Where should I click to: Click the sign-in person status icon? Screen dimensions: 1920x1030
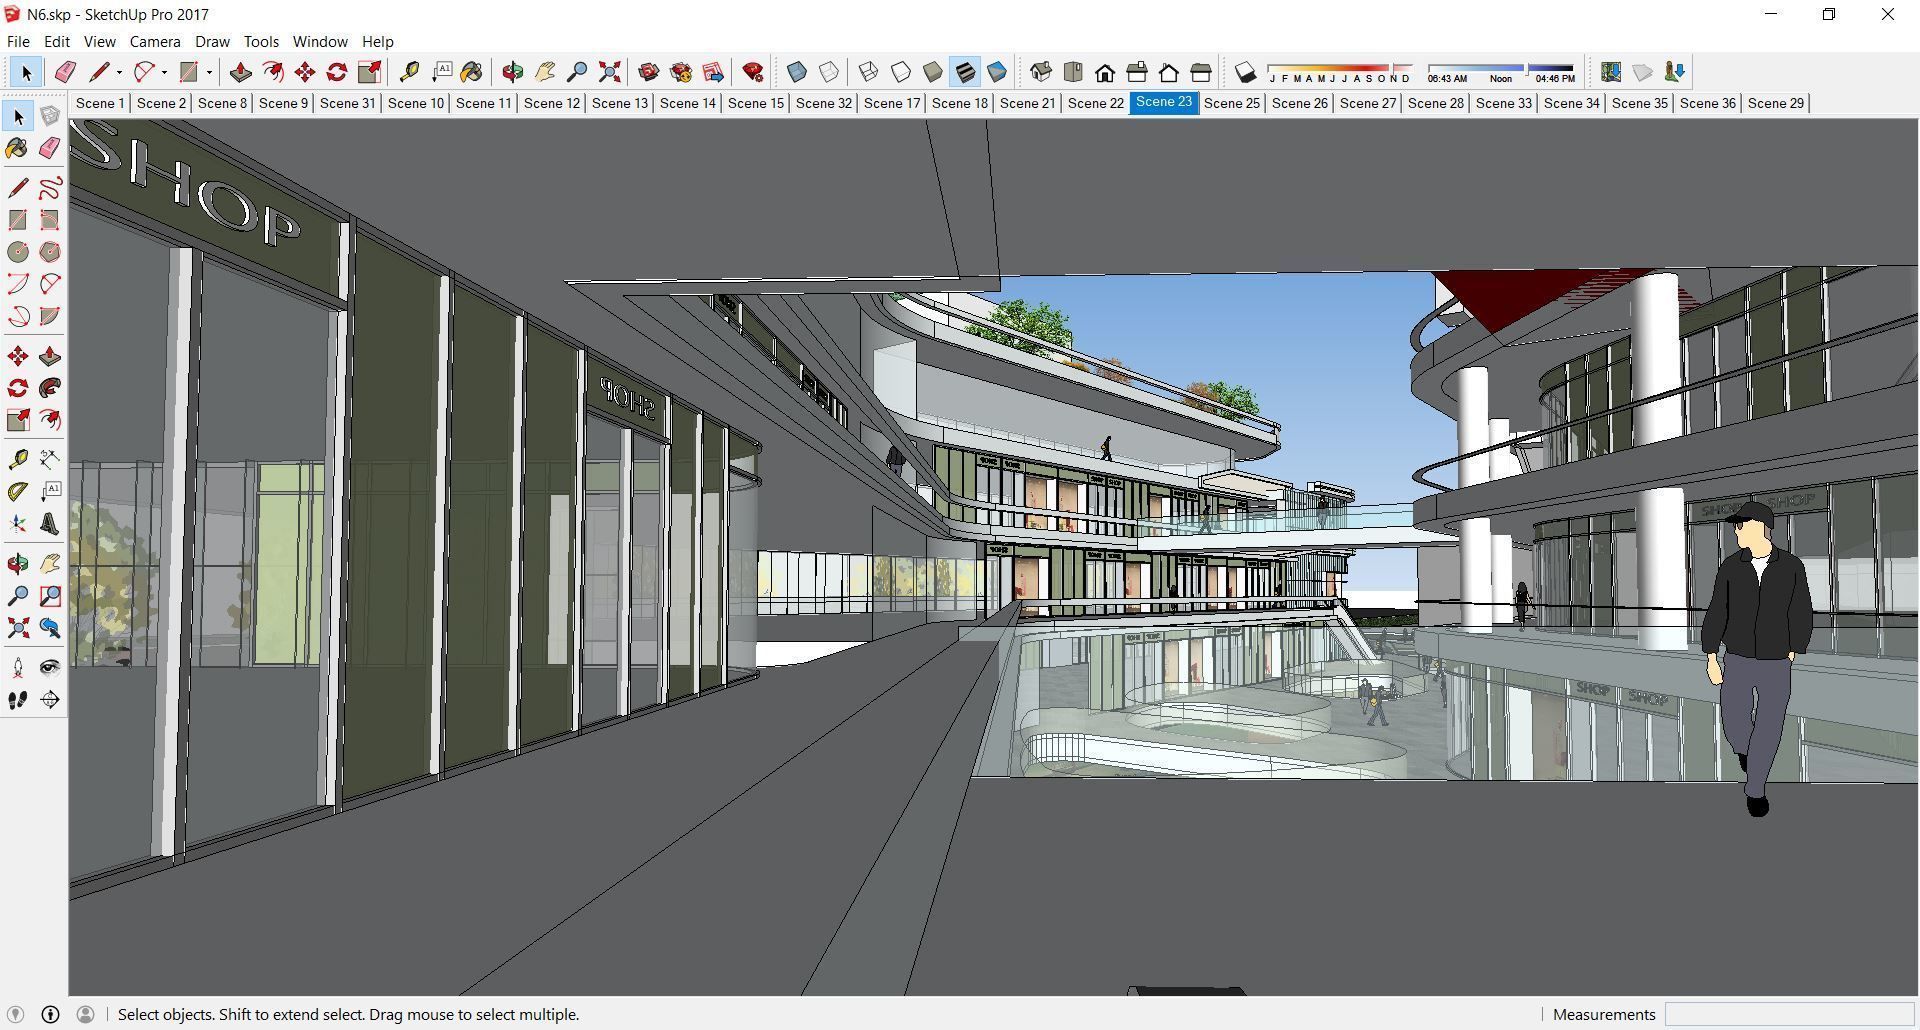coord(86,1014)
